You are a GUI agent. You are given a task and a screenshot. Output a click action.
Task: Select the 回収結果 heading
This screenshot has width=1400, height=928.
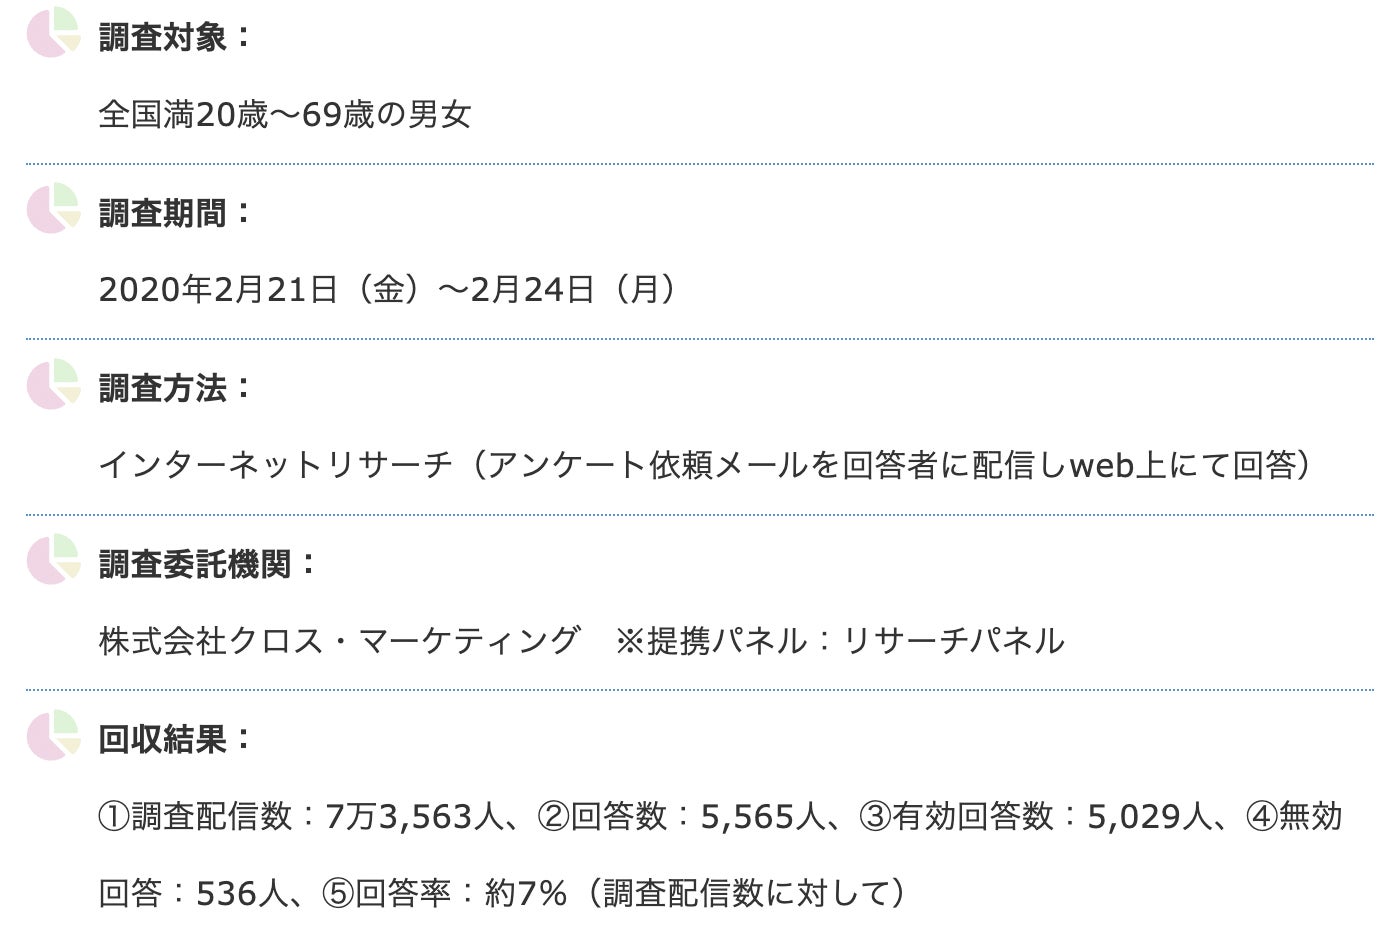(x=174, y=740)
